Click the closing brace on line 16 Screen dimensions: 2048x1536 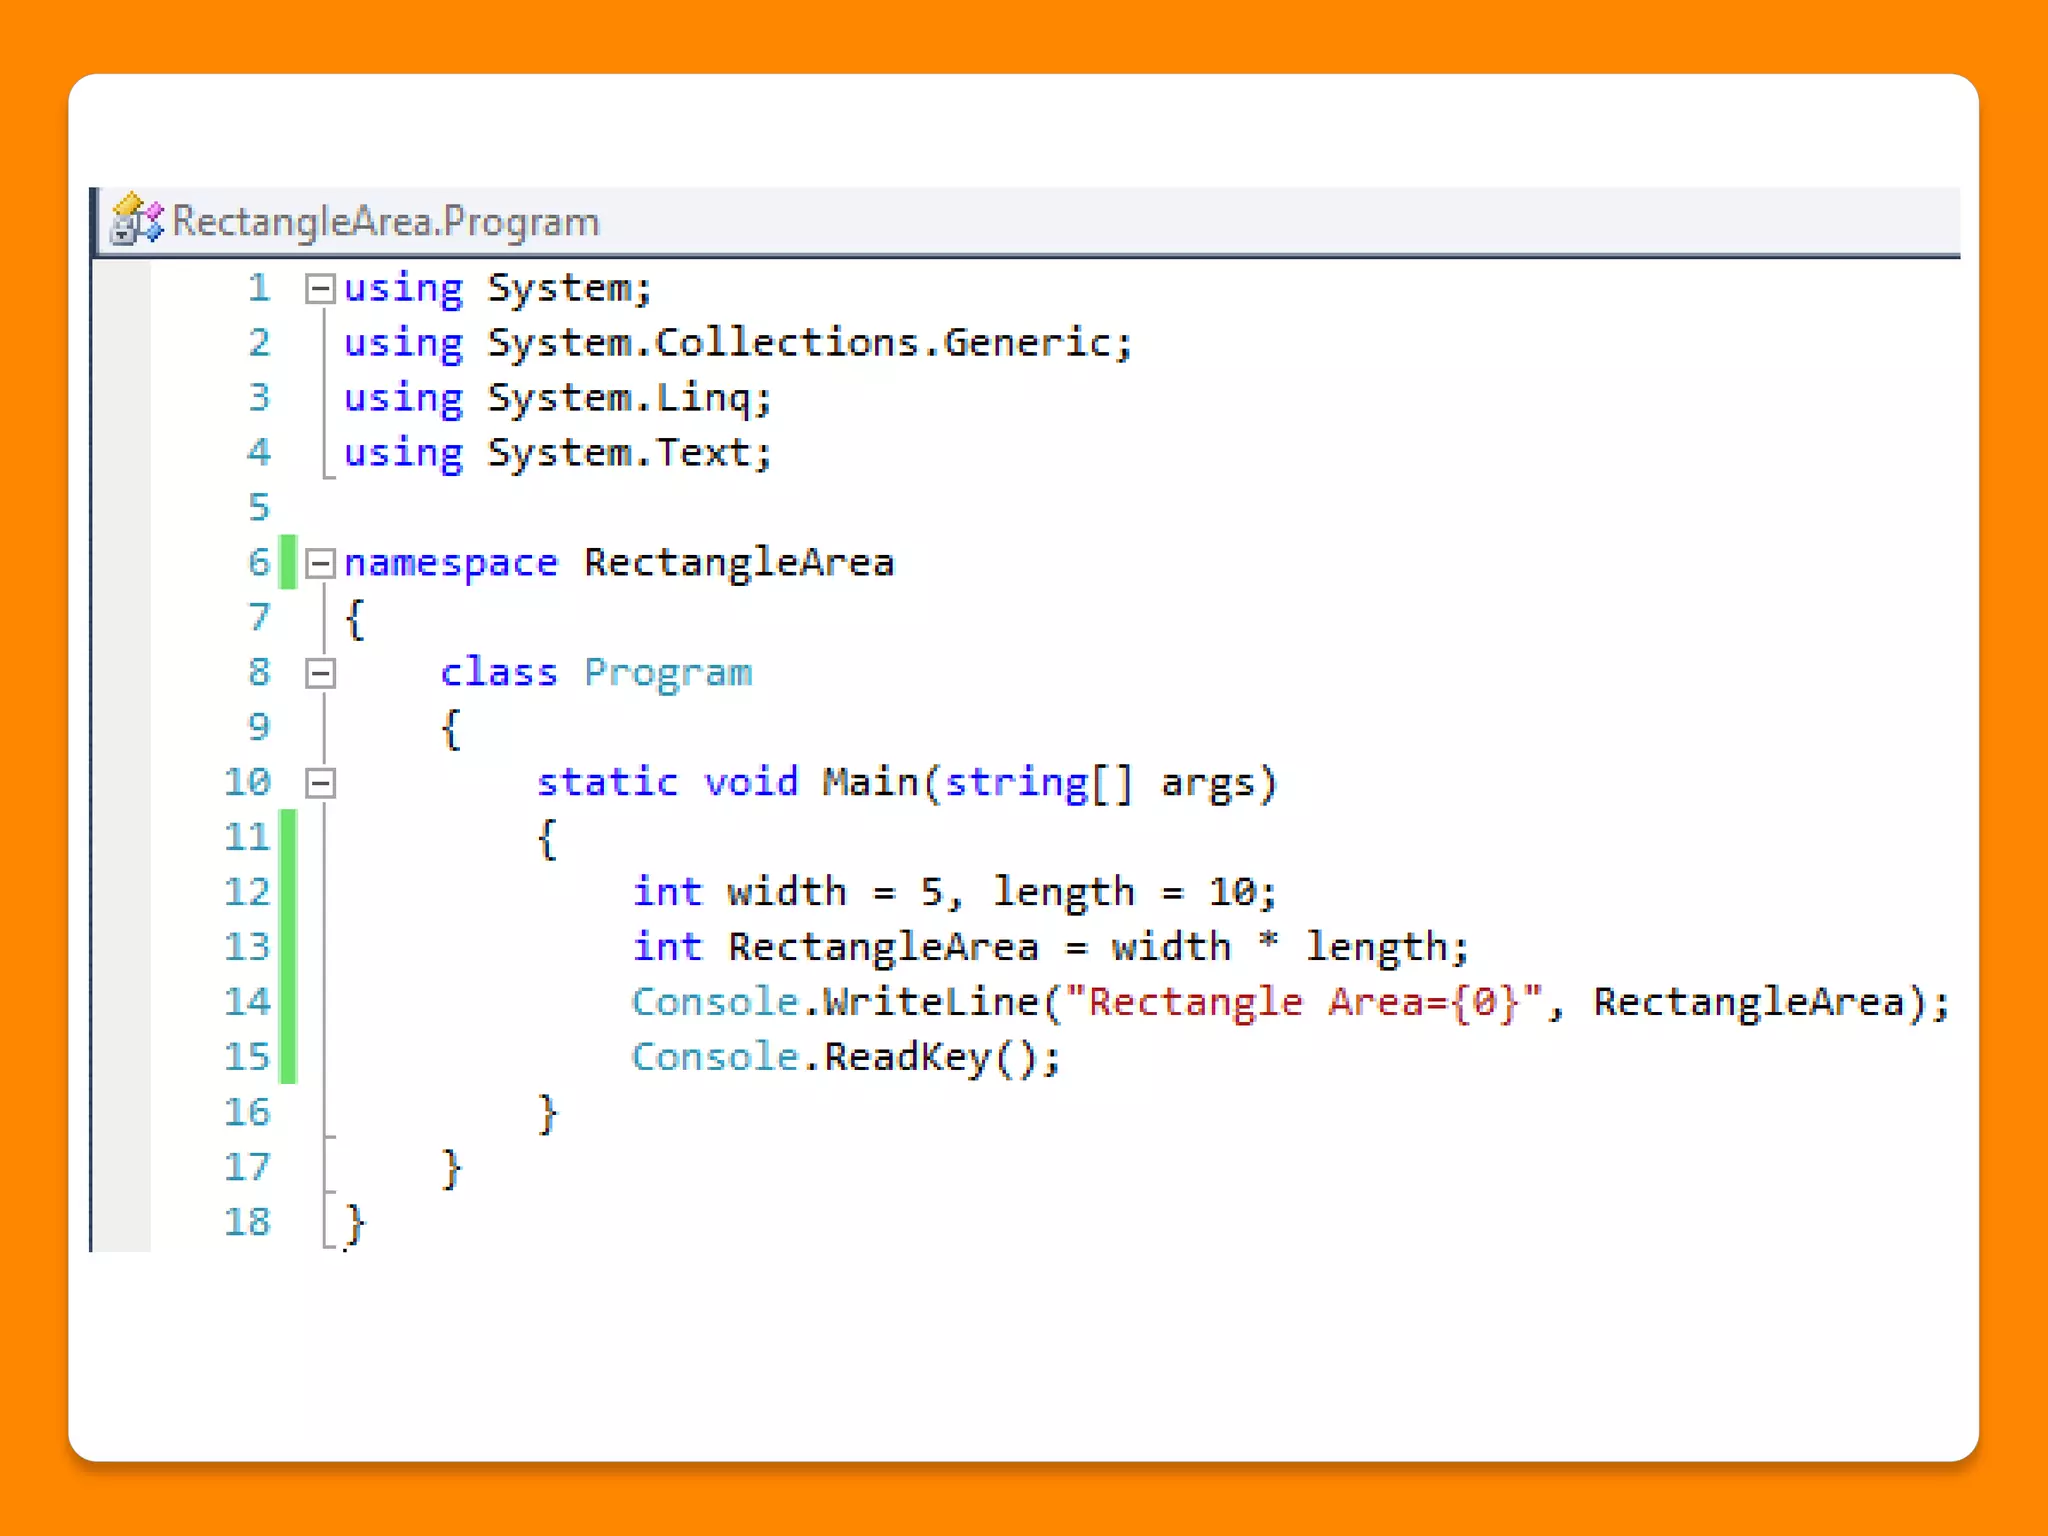coord(547,1113)
